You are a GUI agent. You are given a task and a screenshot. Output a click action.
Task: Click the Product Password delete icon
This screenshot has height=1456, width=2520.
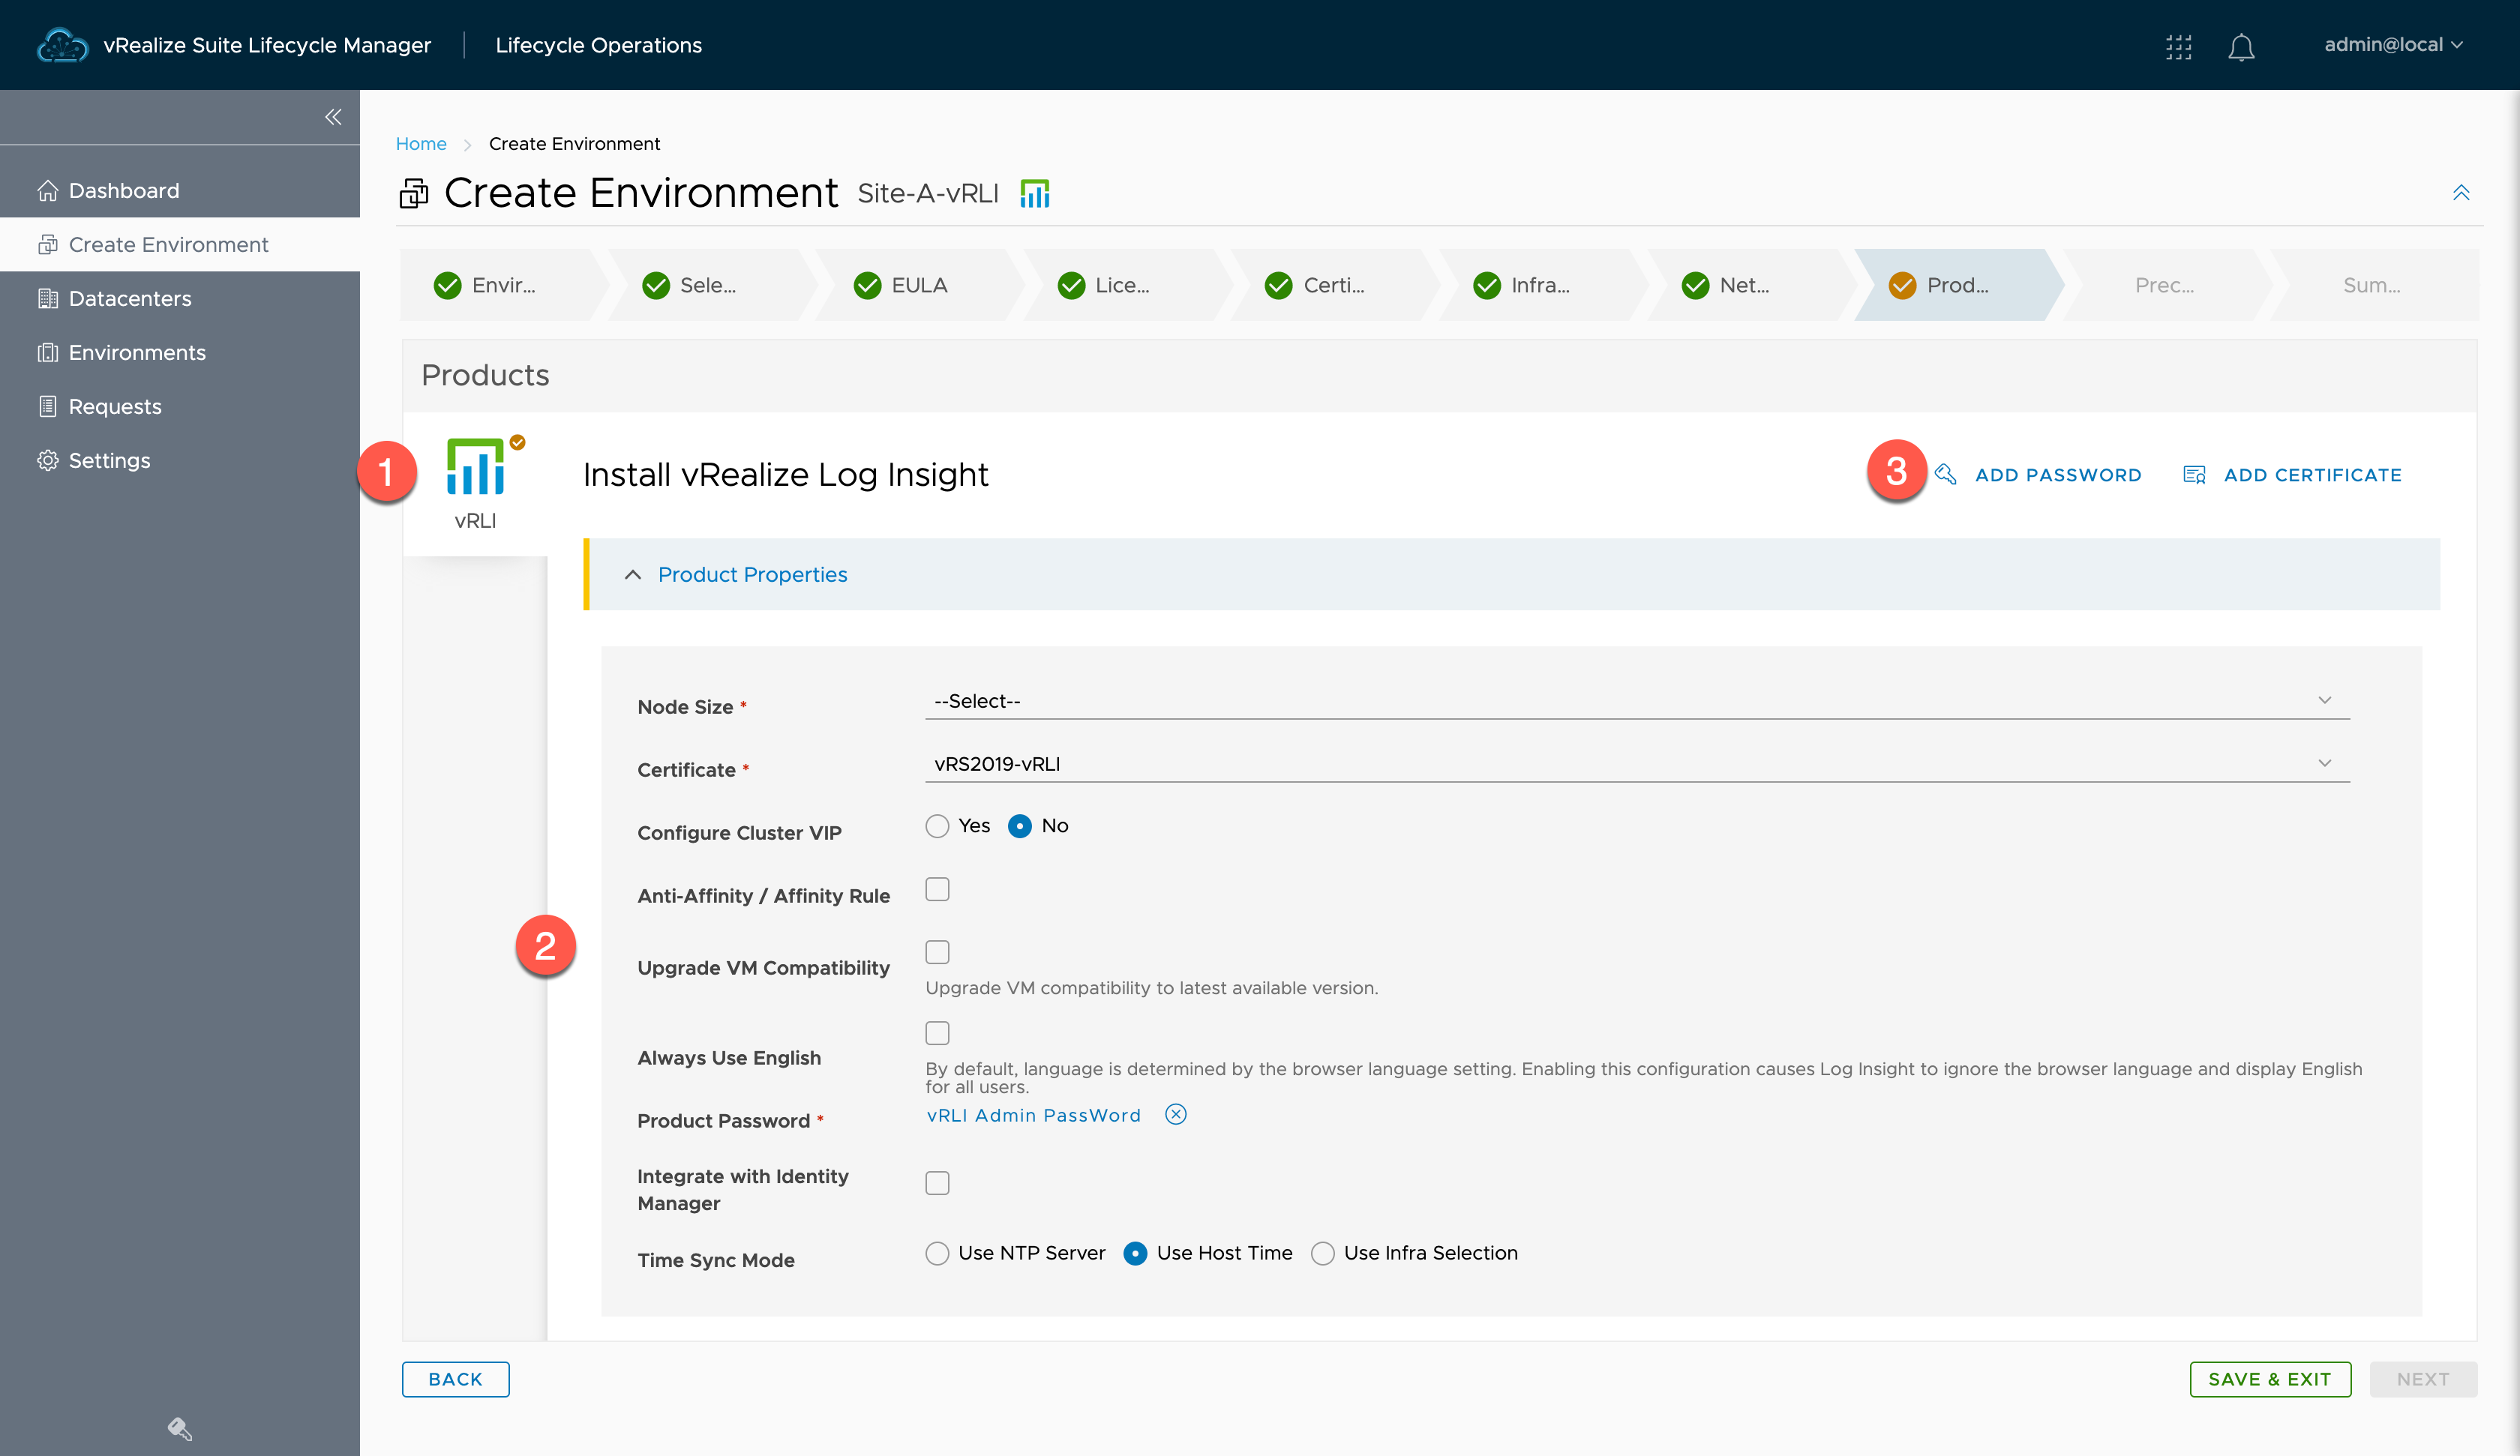click(x=1177, y=1115)
